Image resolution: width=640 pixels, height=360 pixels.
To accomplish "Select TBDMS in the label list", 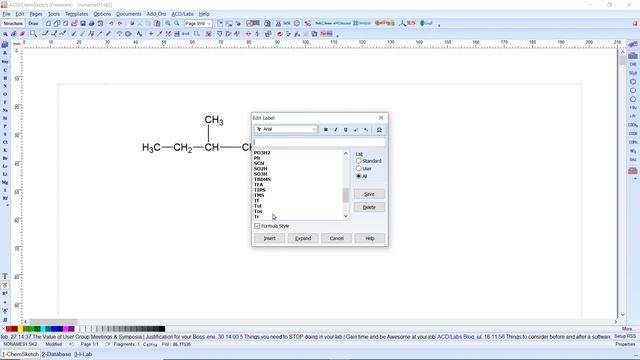I will (262, 179).
